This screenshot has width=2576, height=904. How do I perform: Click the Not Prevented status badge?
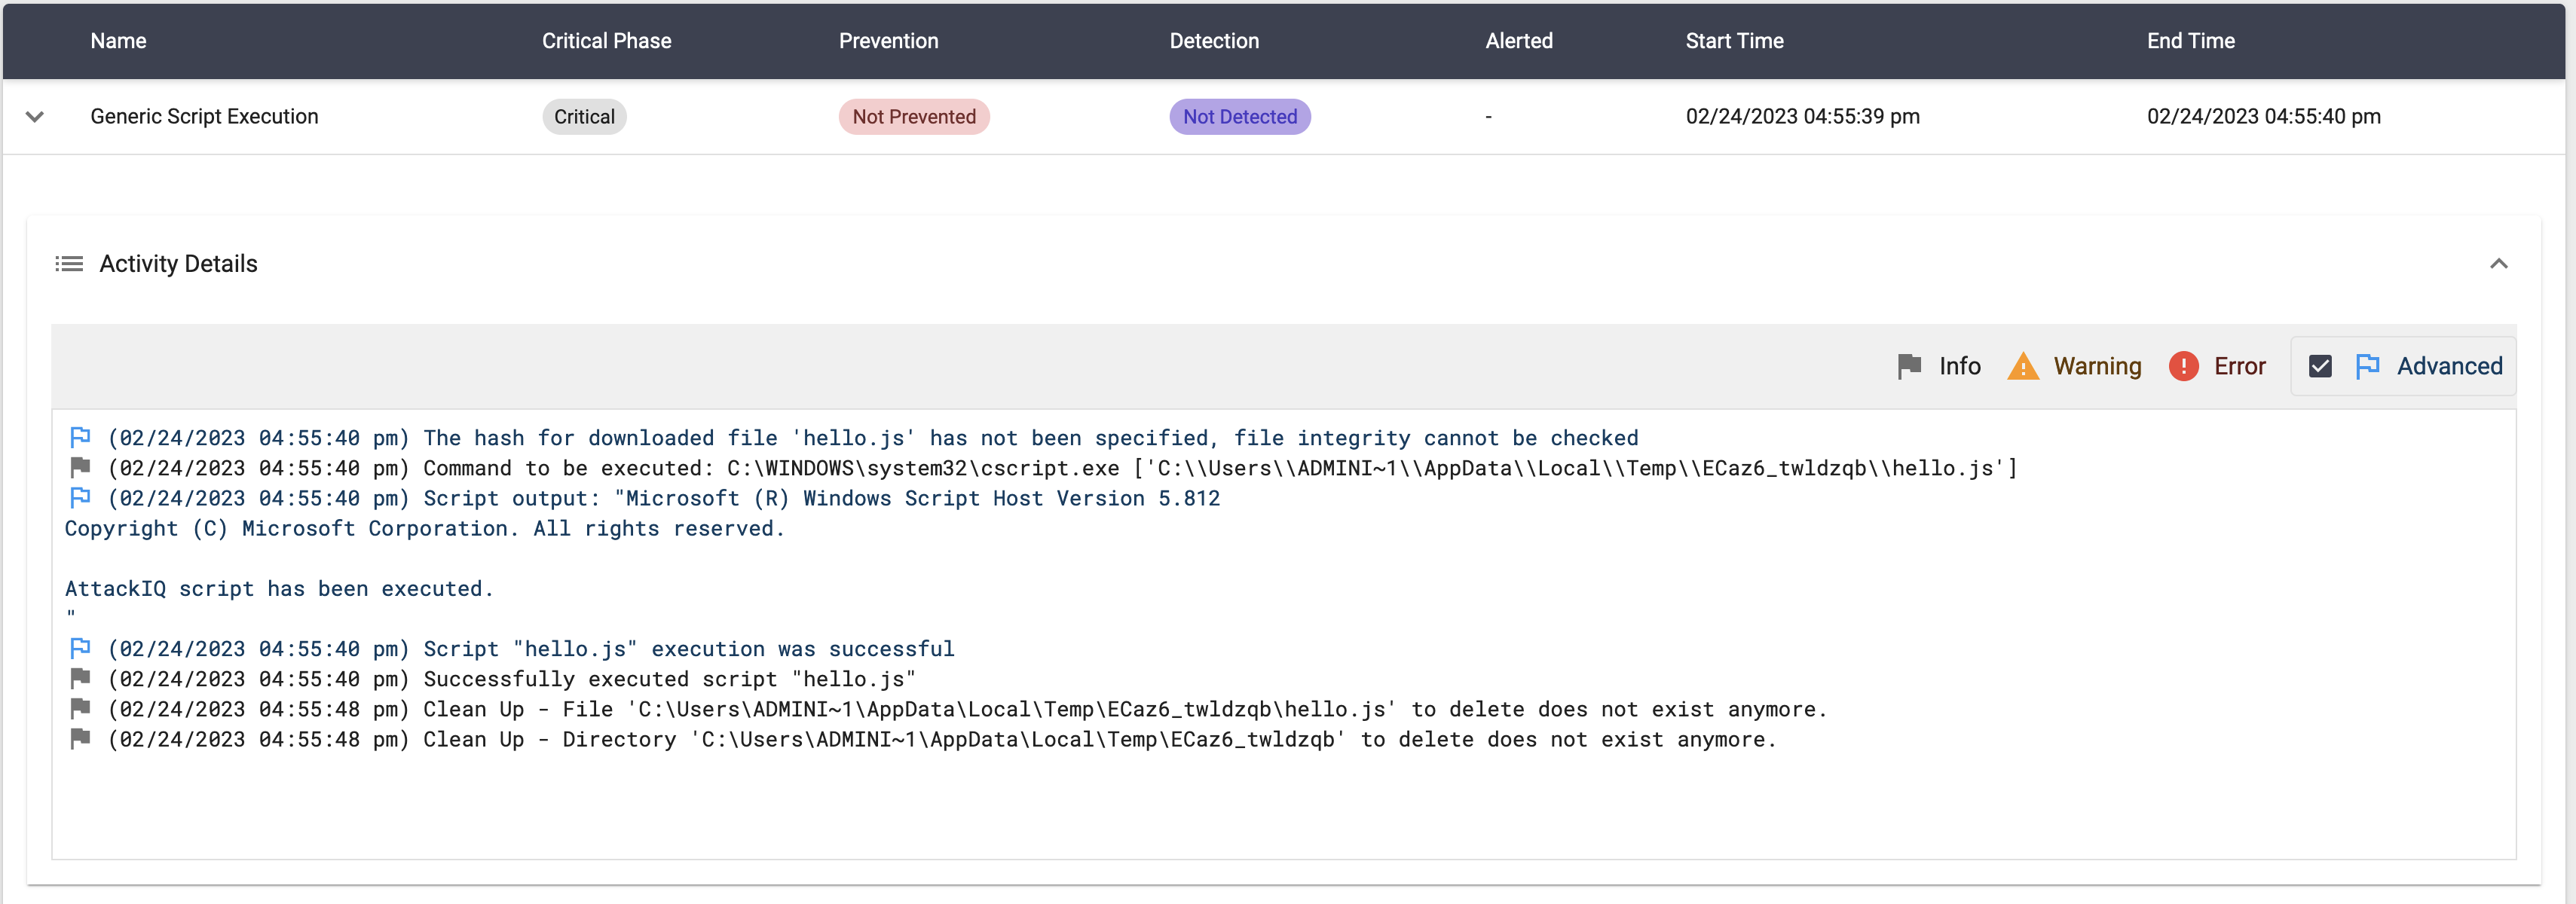[x=913, y=117]
